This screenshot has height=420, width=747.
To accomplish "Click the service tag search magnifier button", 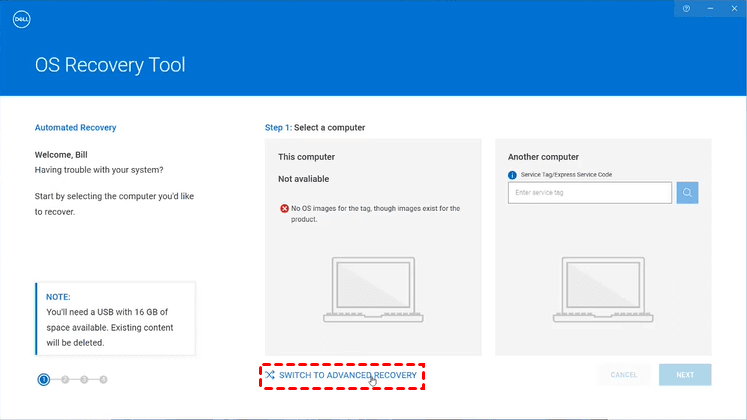I will [x=687, y=193].
